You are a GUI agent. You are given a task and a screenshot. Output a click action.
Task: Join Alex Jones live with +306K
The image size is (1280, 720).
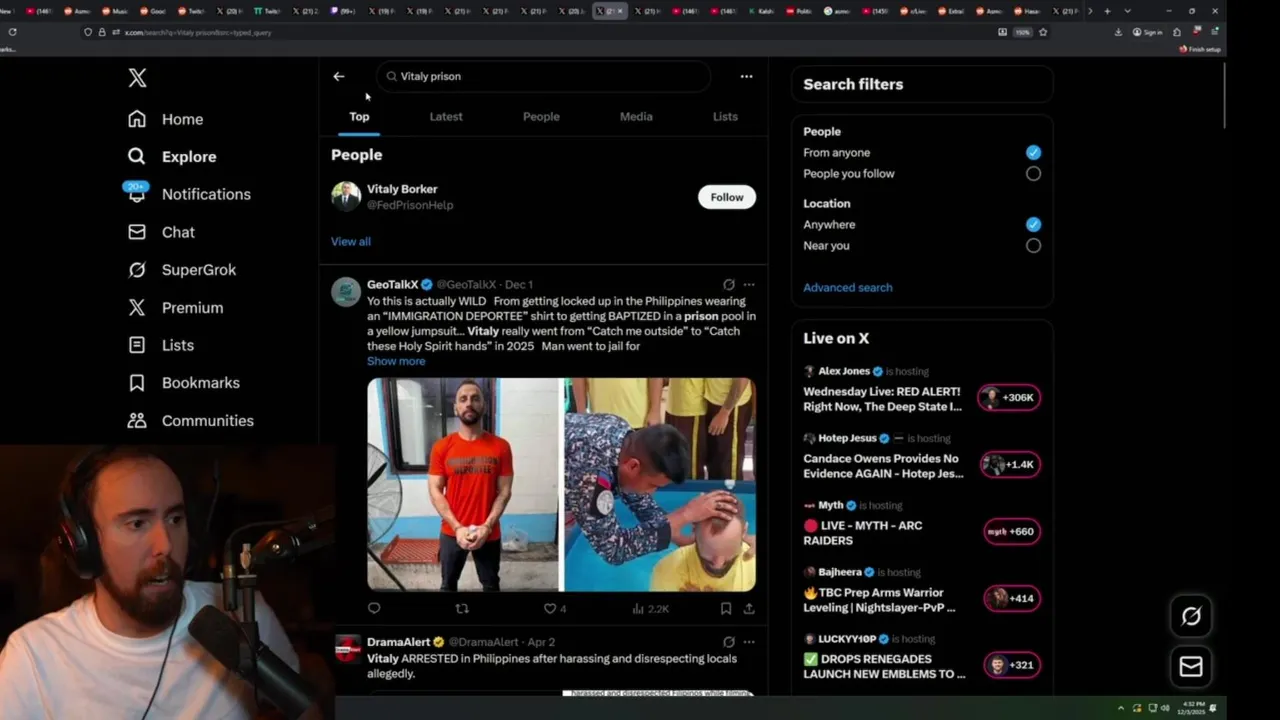[x=1009, y=398]
